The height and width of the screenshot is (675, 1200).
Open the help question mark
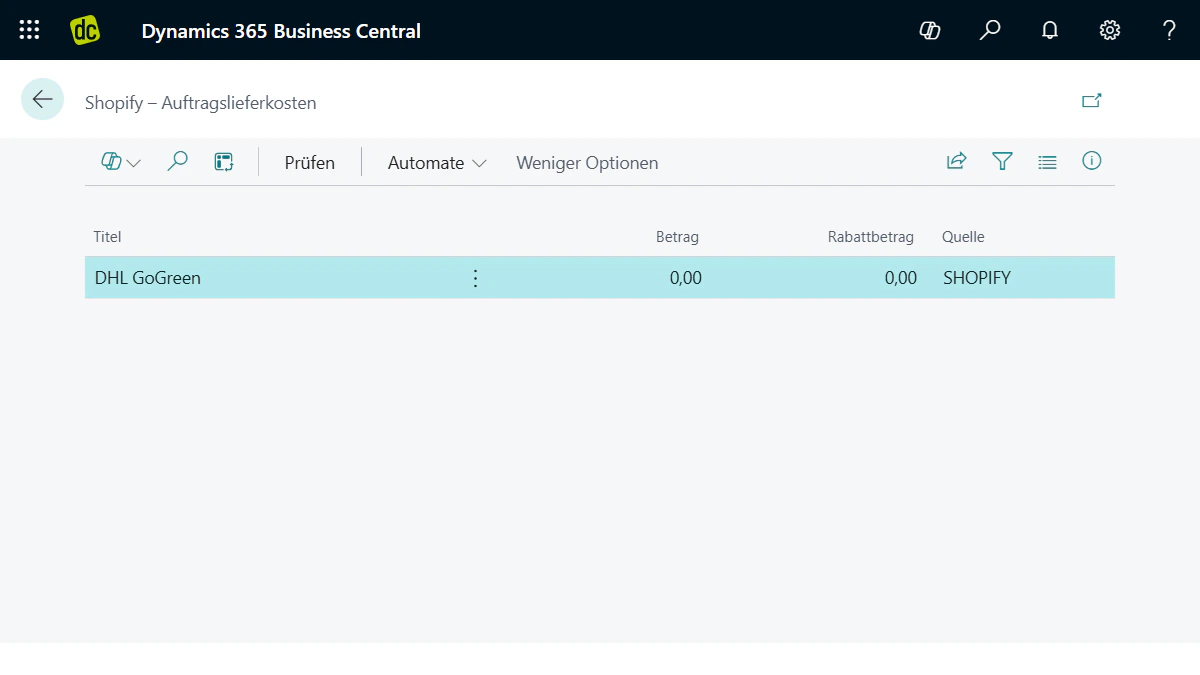coord(1169,30)
